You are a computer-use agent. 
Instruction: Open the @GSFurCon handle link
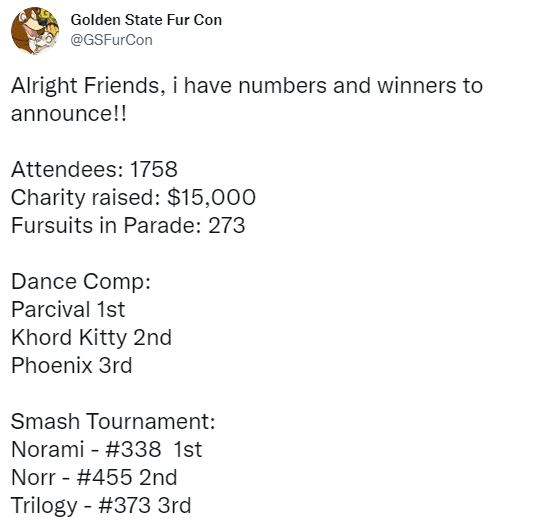pos(111,40)
